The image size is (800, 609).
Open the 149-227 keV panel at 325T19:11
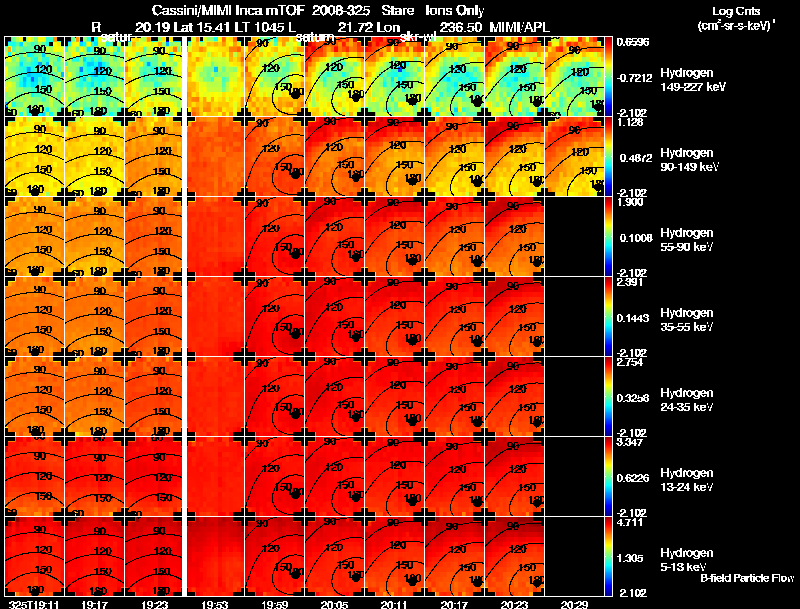coord(34,77)
